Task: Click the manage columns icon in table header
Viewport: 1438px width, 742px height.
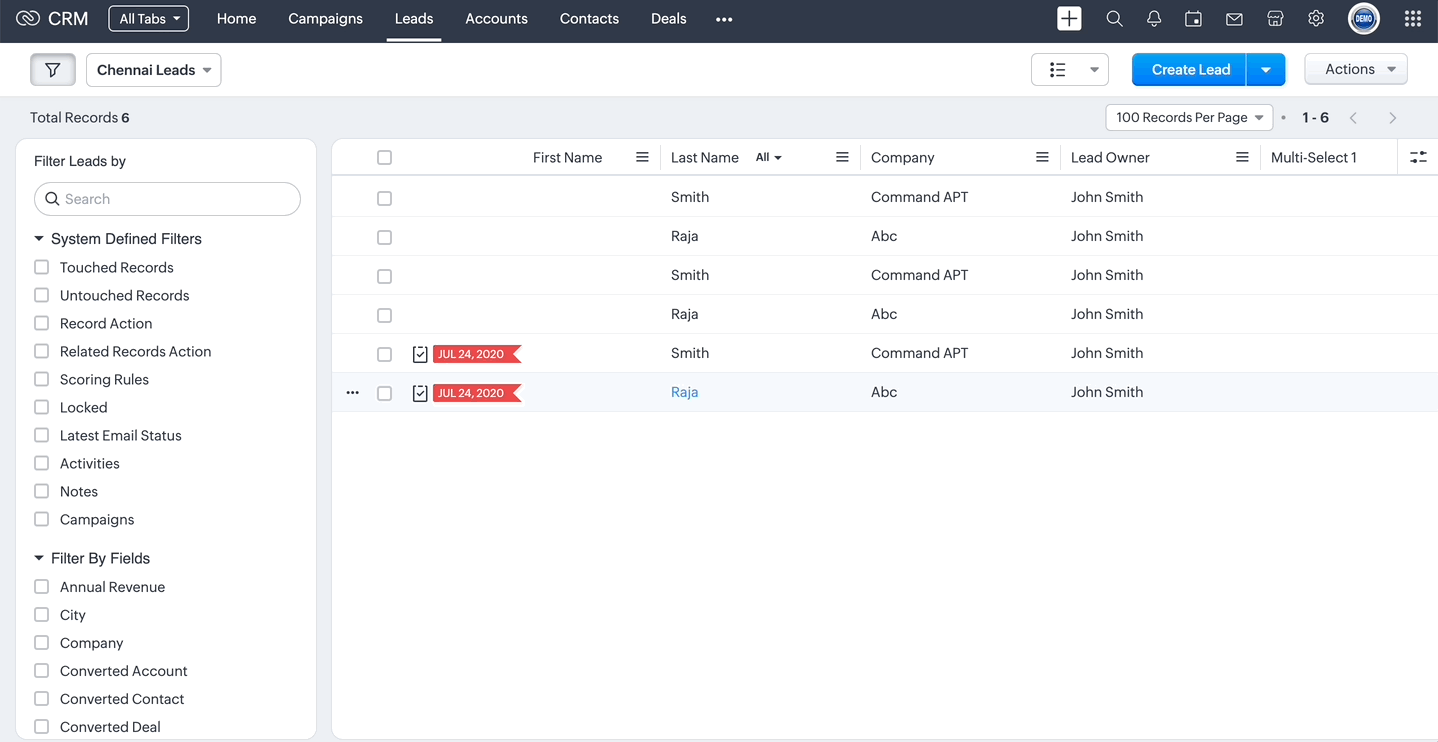Action: tap(1418, 157)
